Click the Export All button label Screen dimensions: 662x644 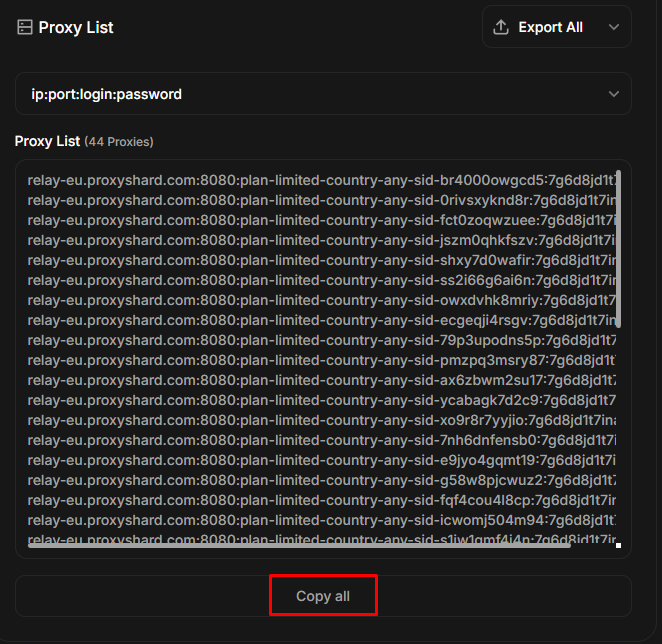click(550, 27)
